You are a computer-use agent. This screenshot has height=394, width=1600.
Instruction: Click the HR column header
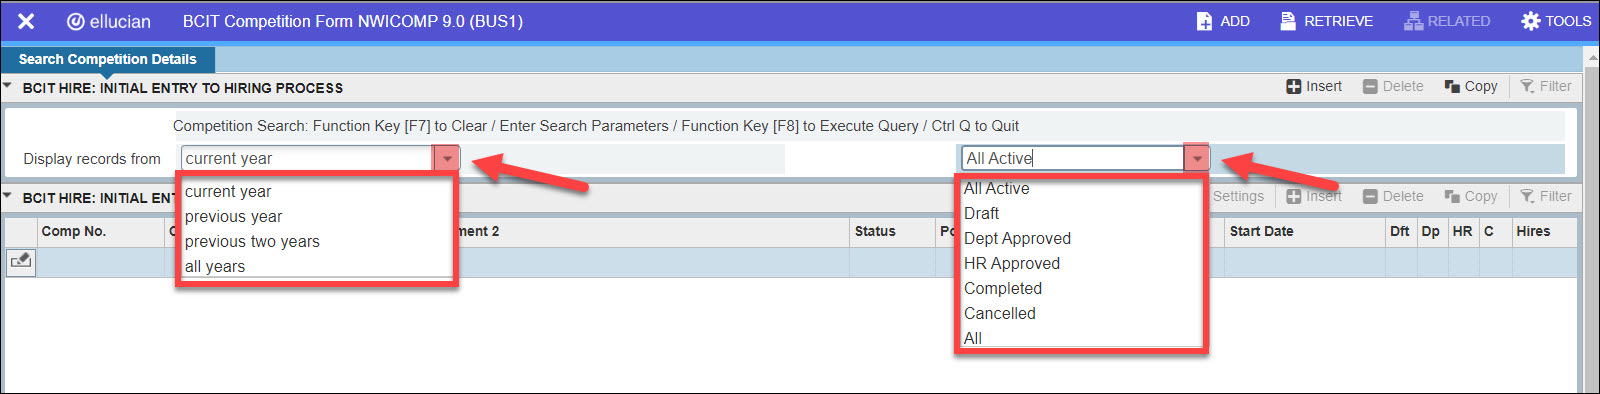point(1463,231)
